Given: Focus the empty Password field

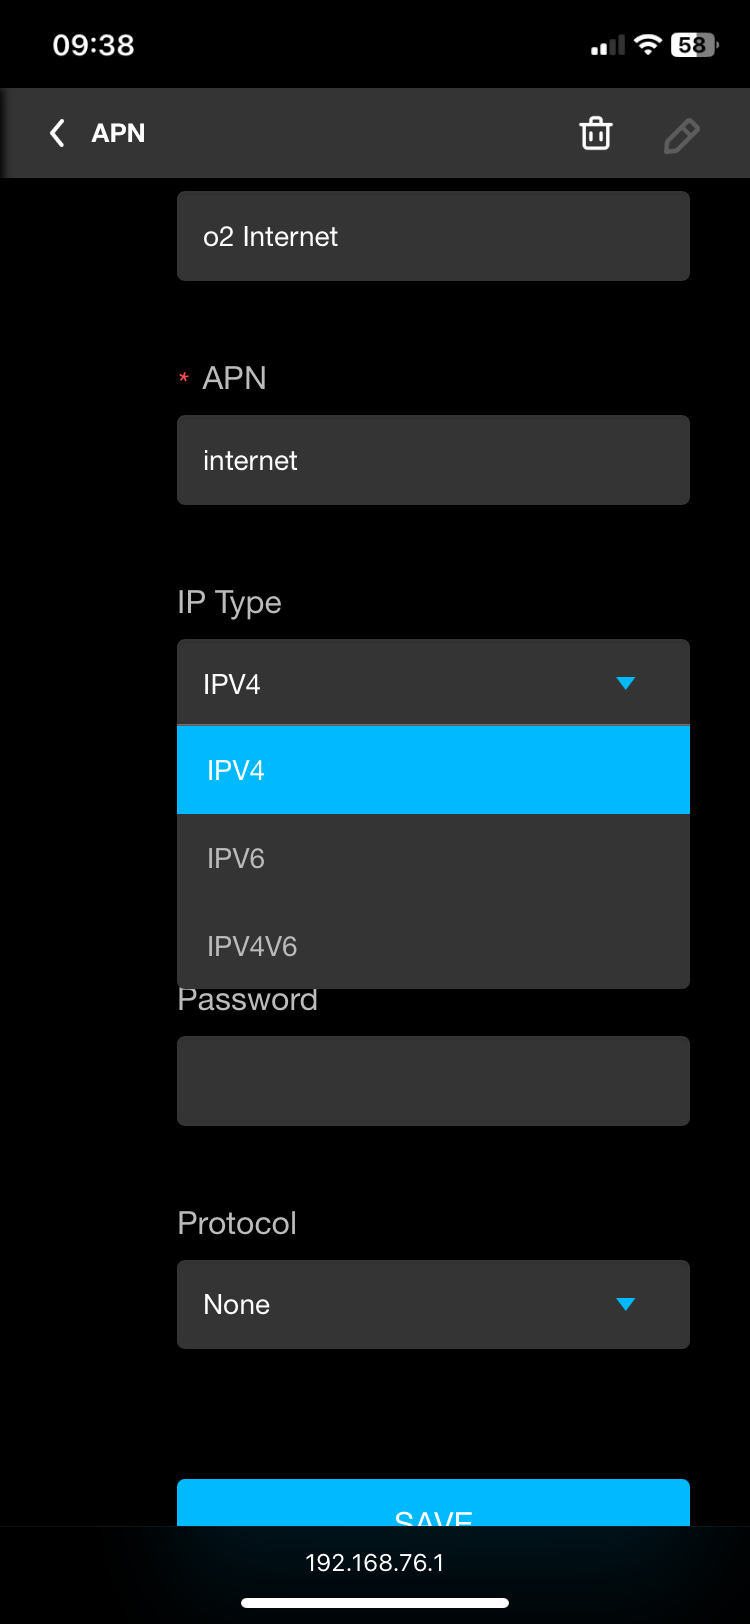Looking at the screenshot, I should [x=433, y=1081].
